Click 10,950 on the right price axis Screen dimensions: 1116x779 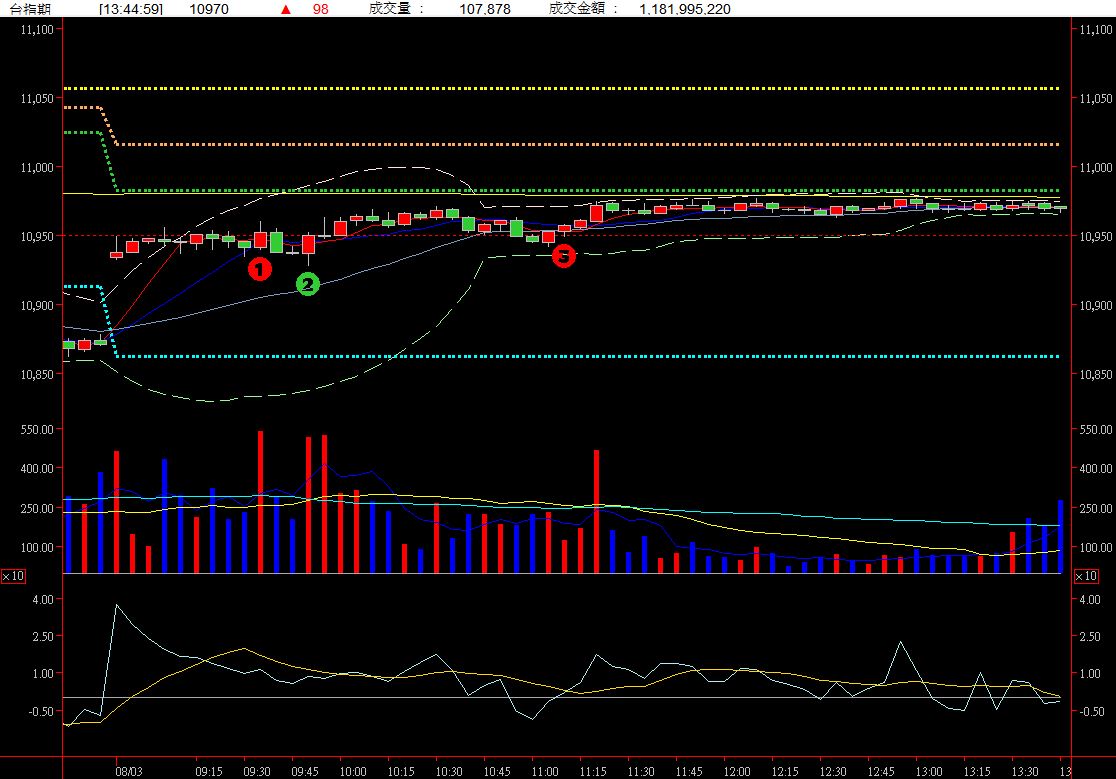click(1096, 236)
